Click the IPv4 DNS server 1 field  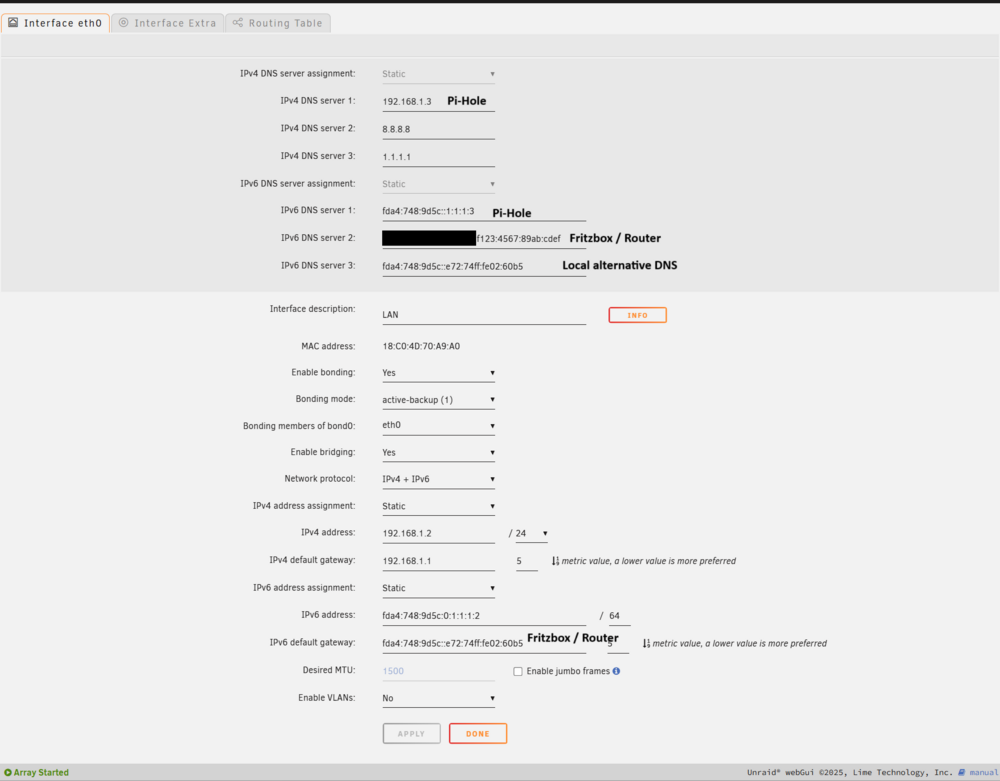point(438,102)
